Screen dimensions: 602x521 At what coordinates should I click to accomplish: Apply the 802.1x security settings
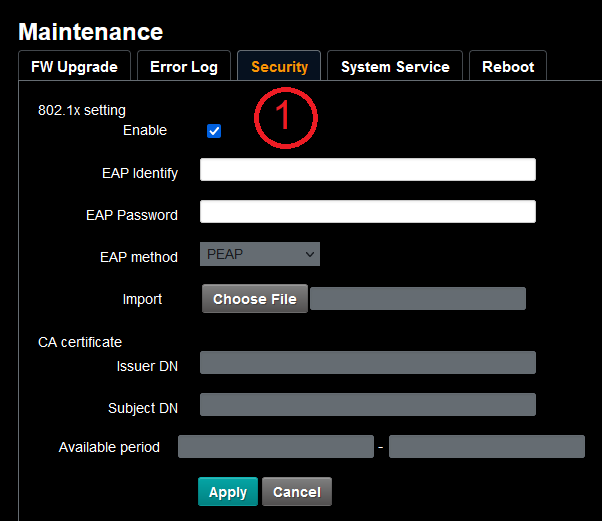228,492
